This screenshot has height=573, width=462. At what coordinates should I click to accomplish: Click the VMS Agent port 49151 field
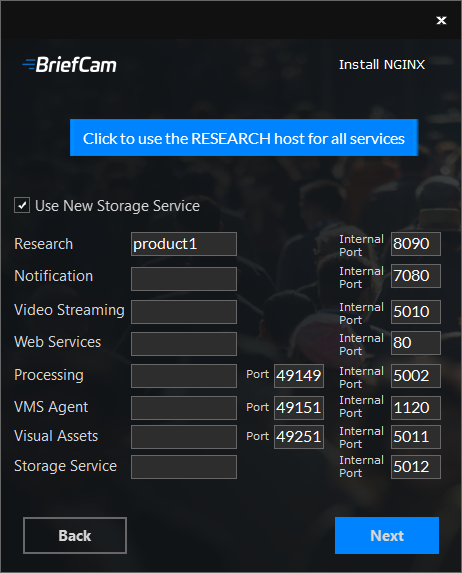tap(299, 408)
